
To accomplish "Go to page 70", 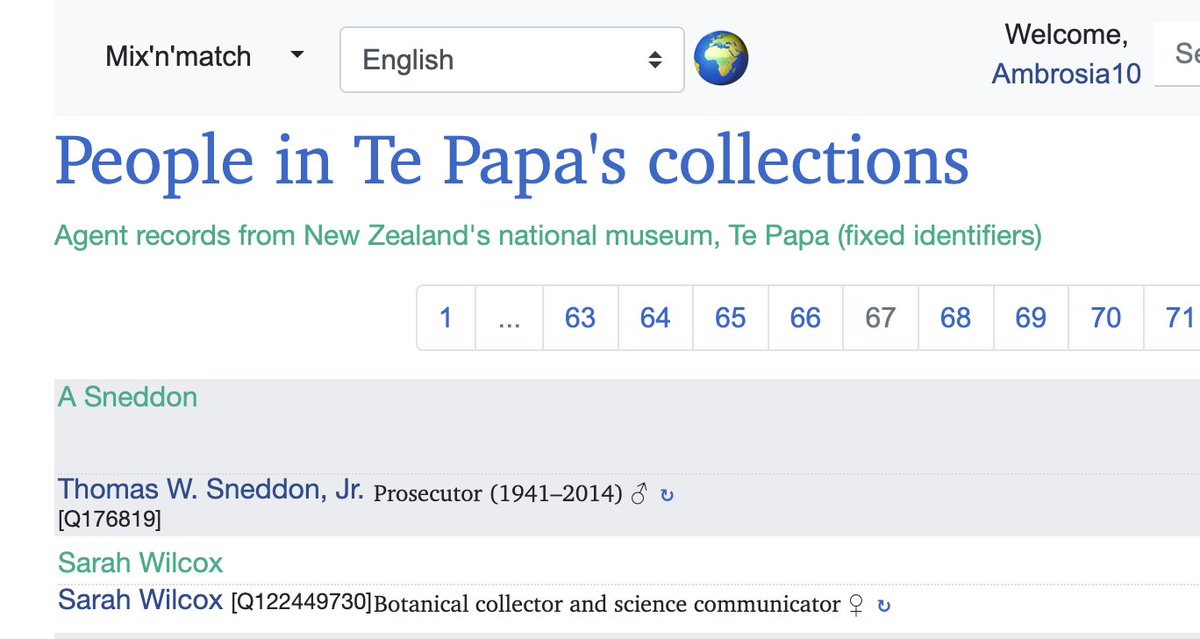I will (1105, 318).
